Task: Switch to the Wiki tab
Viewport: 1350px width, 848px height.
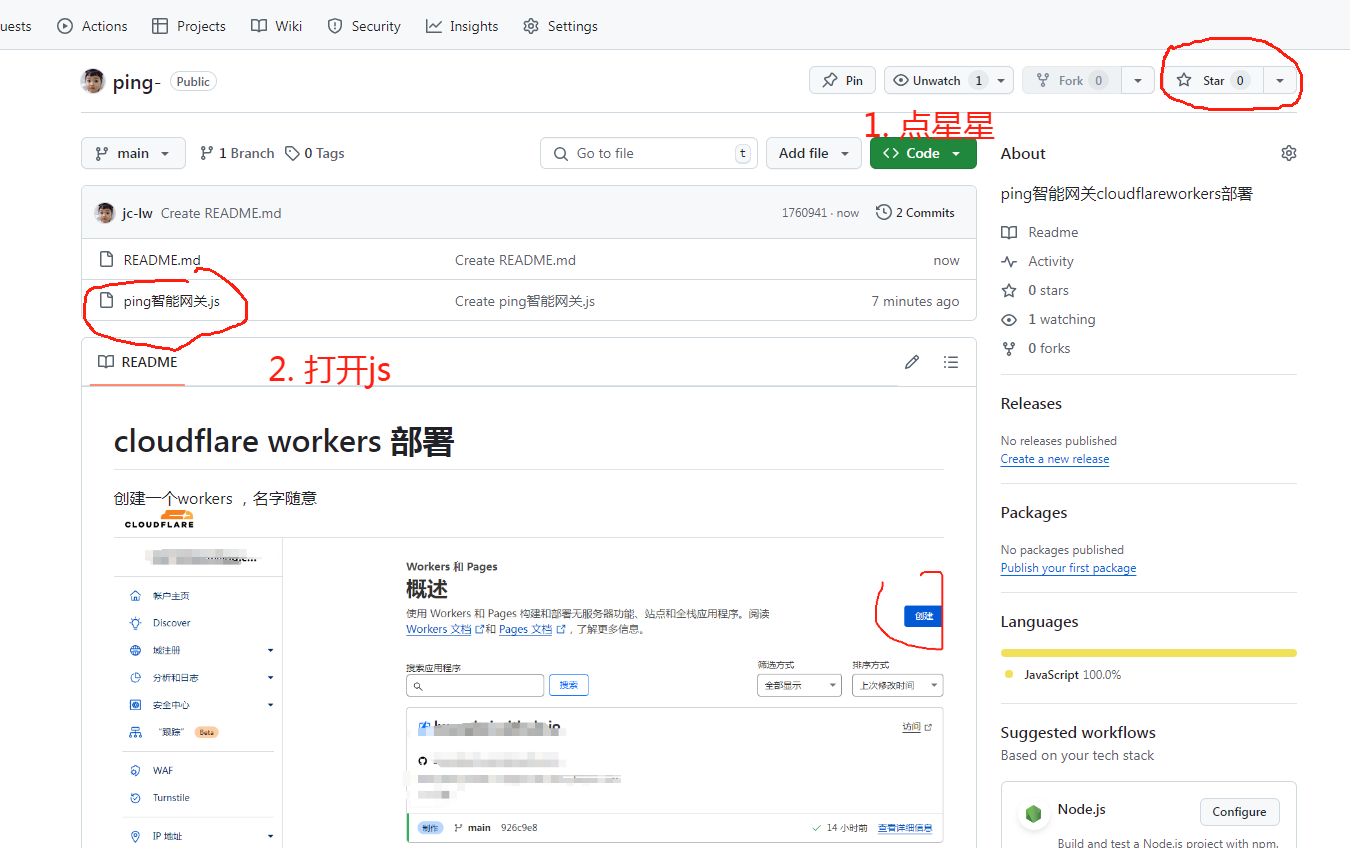Action: (276, 26)
